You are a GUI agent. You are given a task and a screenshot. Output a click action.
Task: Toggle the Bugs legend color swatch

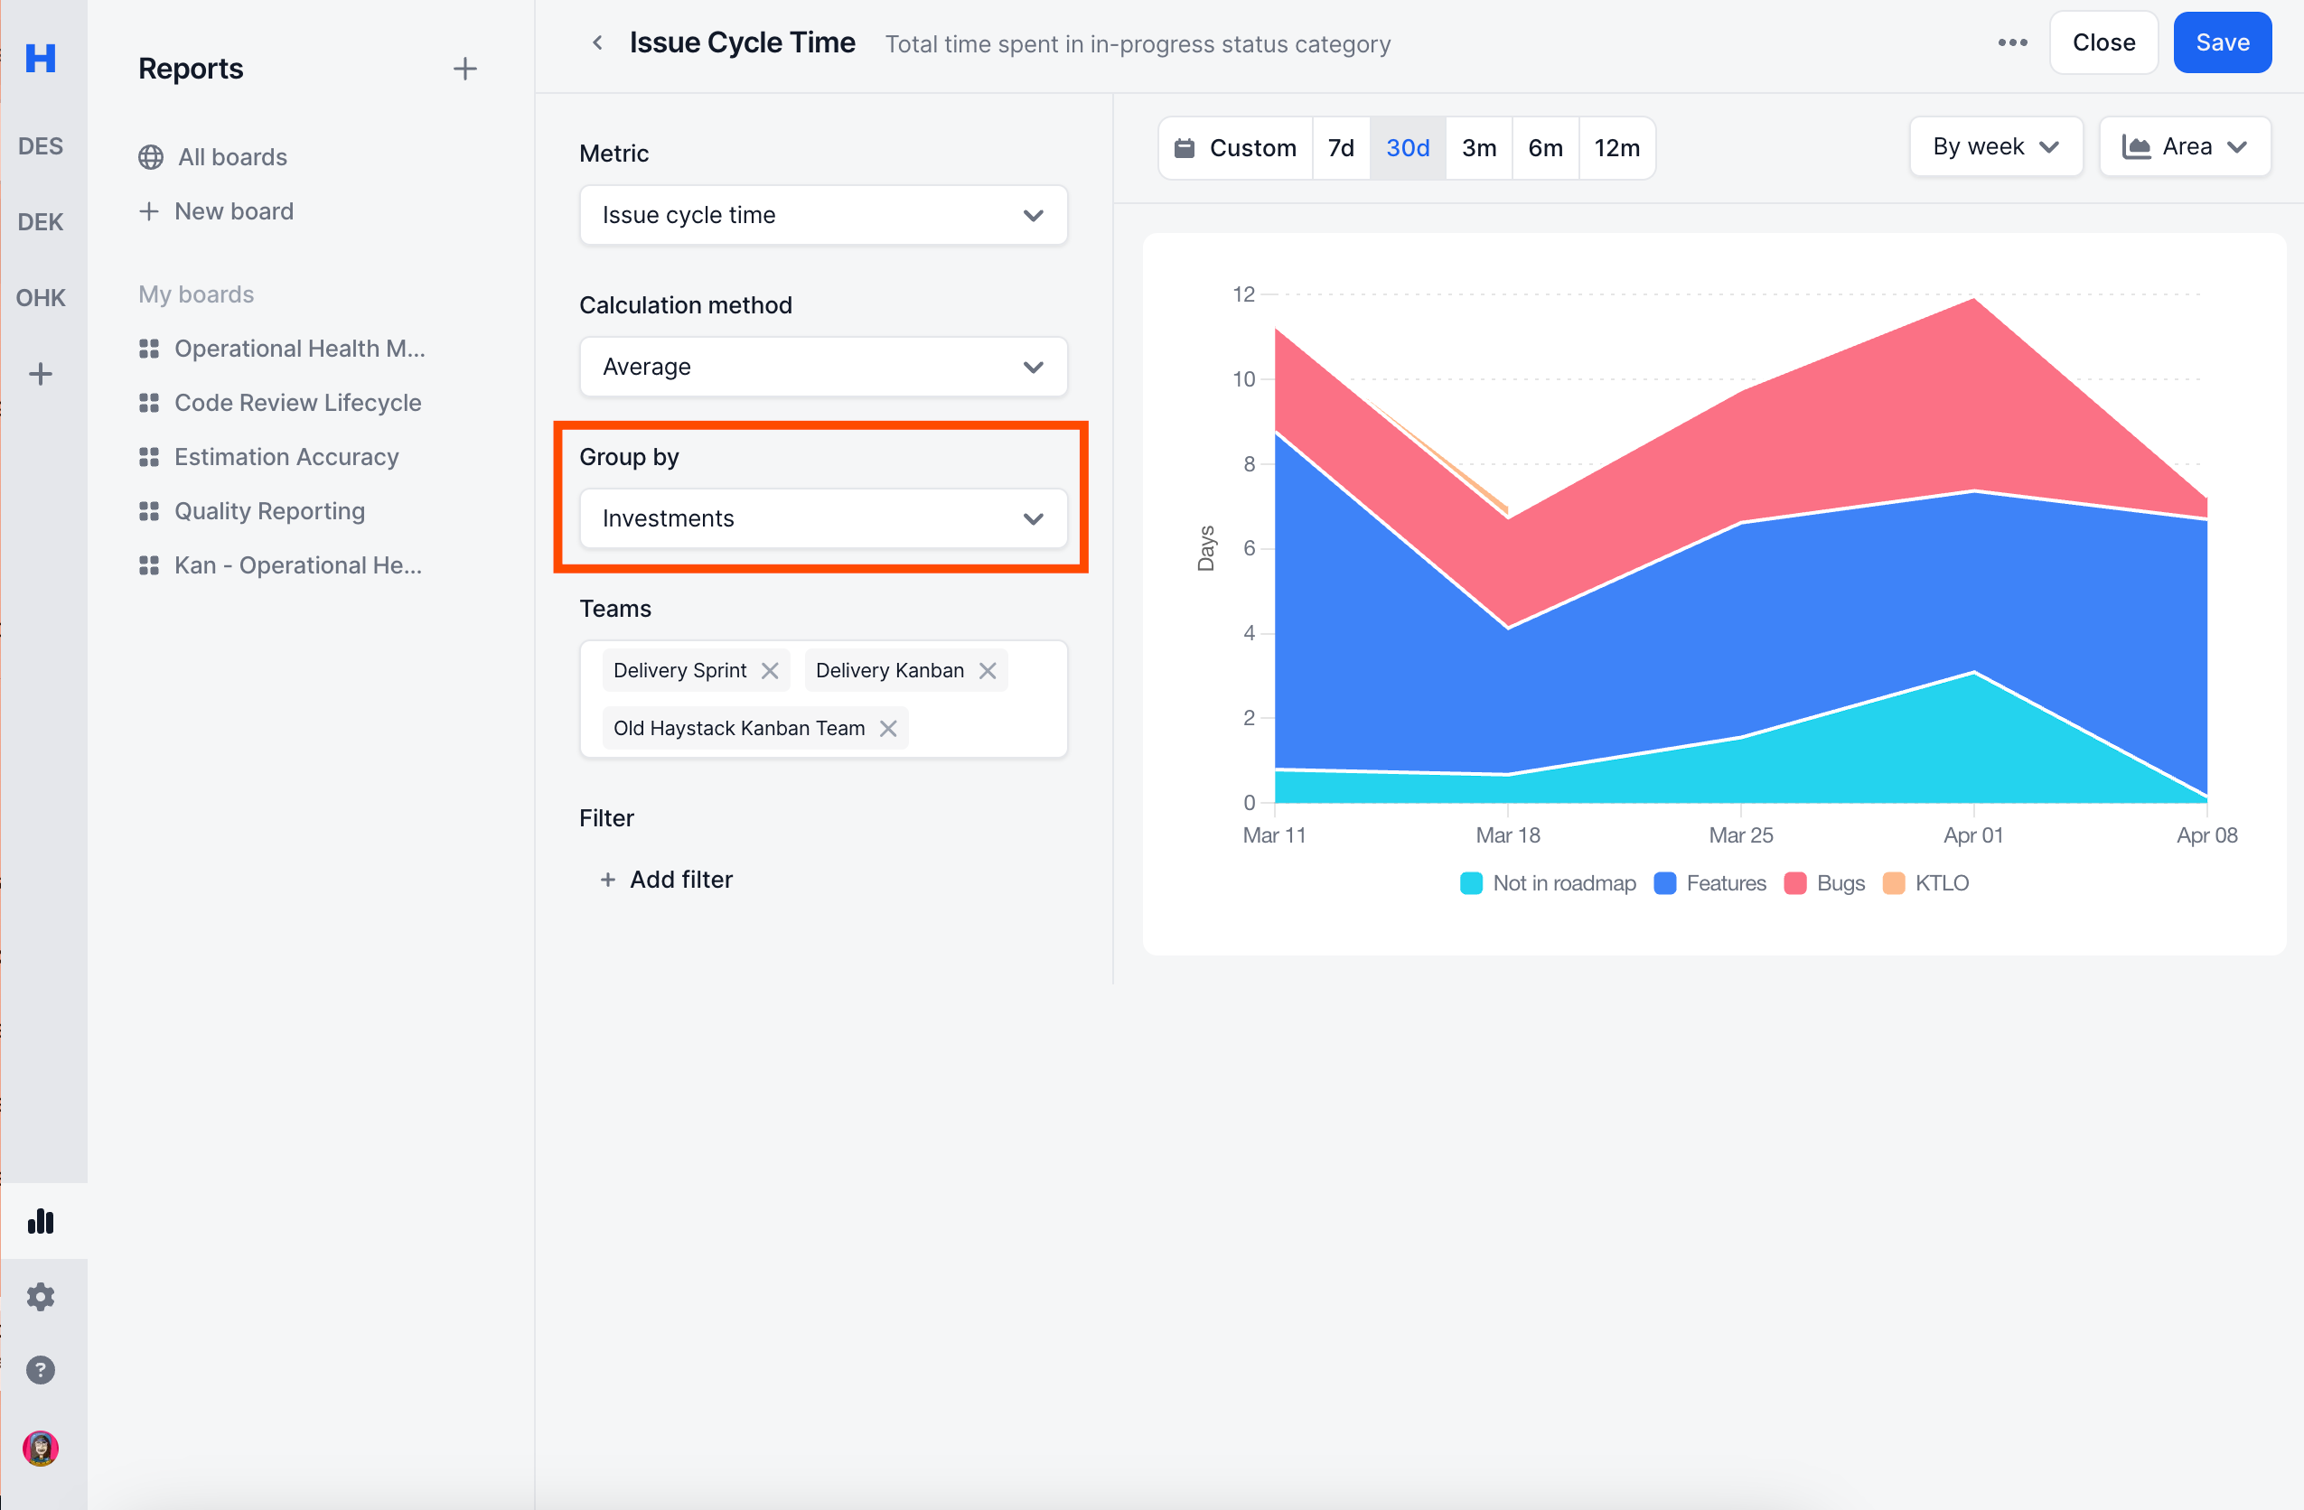pyautogui.click(x=1795, y=883)
